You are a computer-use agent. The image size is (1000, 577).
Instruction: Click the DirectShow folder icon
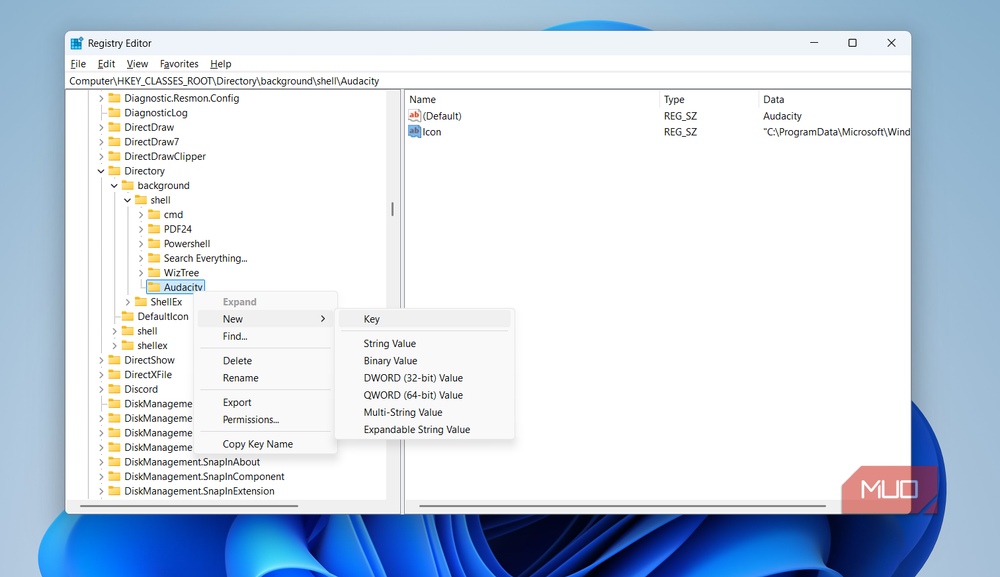[115, 360]
